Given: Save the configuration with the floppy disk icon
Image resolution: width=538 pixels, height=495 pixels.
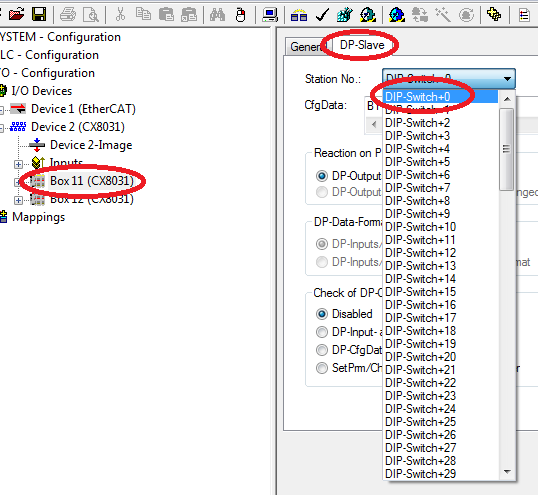Looking at the screenshot, I should (x=39, y=15).
